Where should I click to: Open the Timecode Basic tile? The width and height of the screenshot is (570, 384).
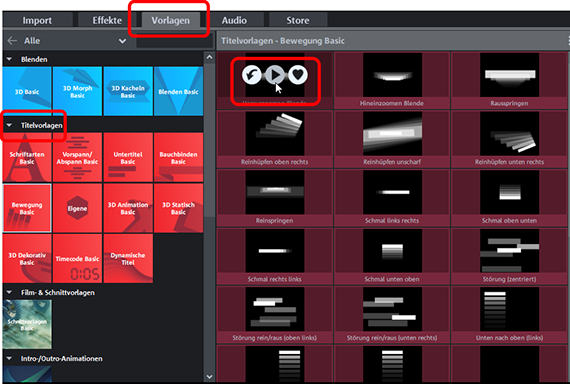click(x=77, y=259)
